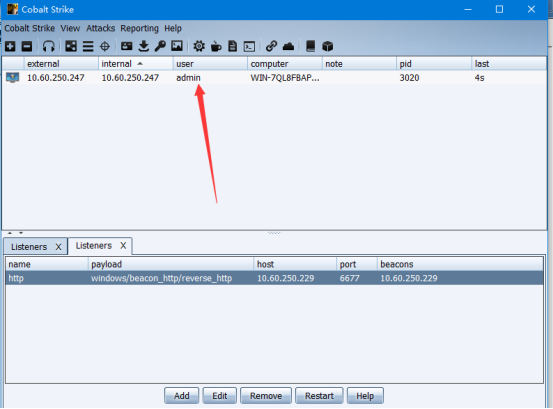553x409 pixels.
Task: Sort listeners by beacons column header
Action: [460, 264]
